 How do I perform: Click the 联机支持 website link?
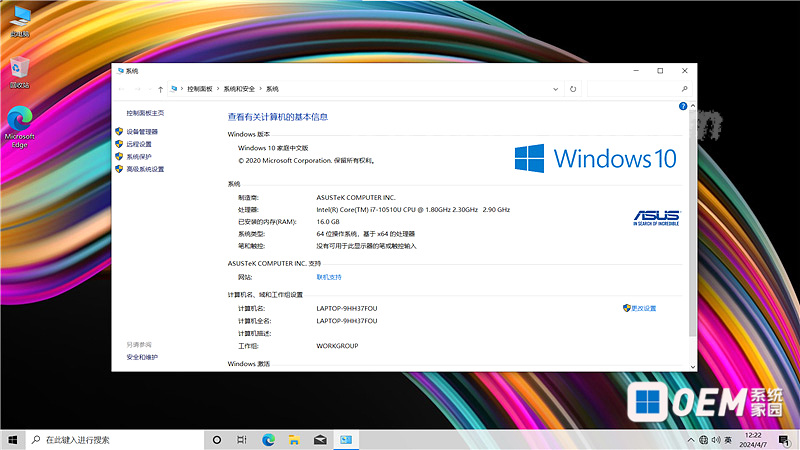click(x=329, y=277)
